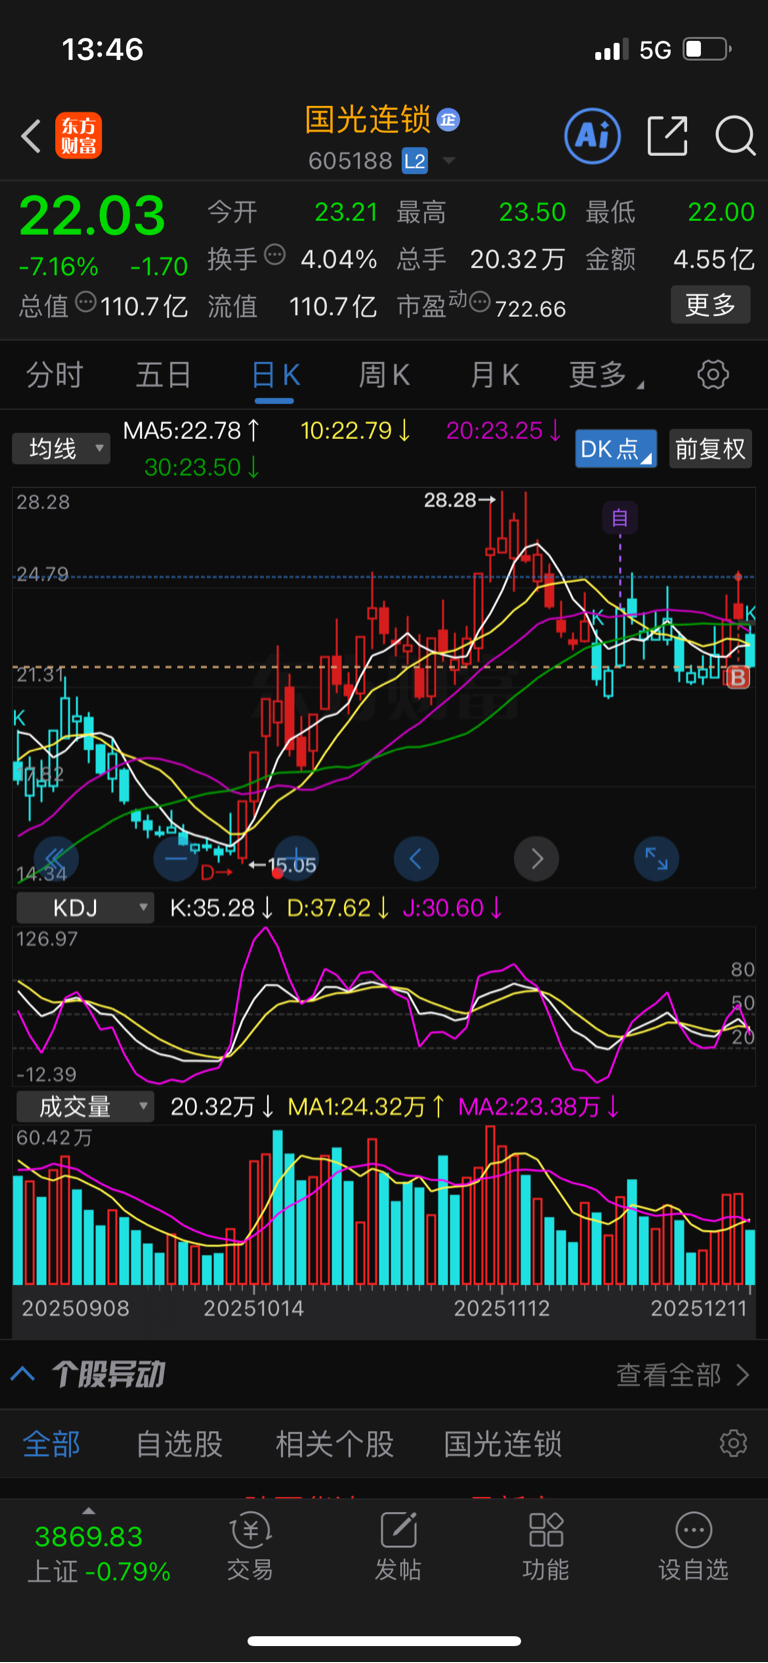Tap the MA1:24.32万 volume value
The image size is (768, 1663).
366,1107
